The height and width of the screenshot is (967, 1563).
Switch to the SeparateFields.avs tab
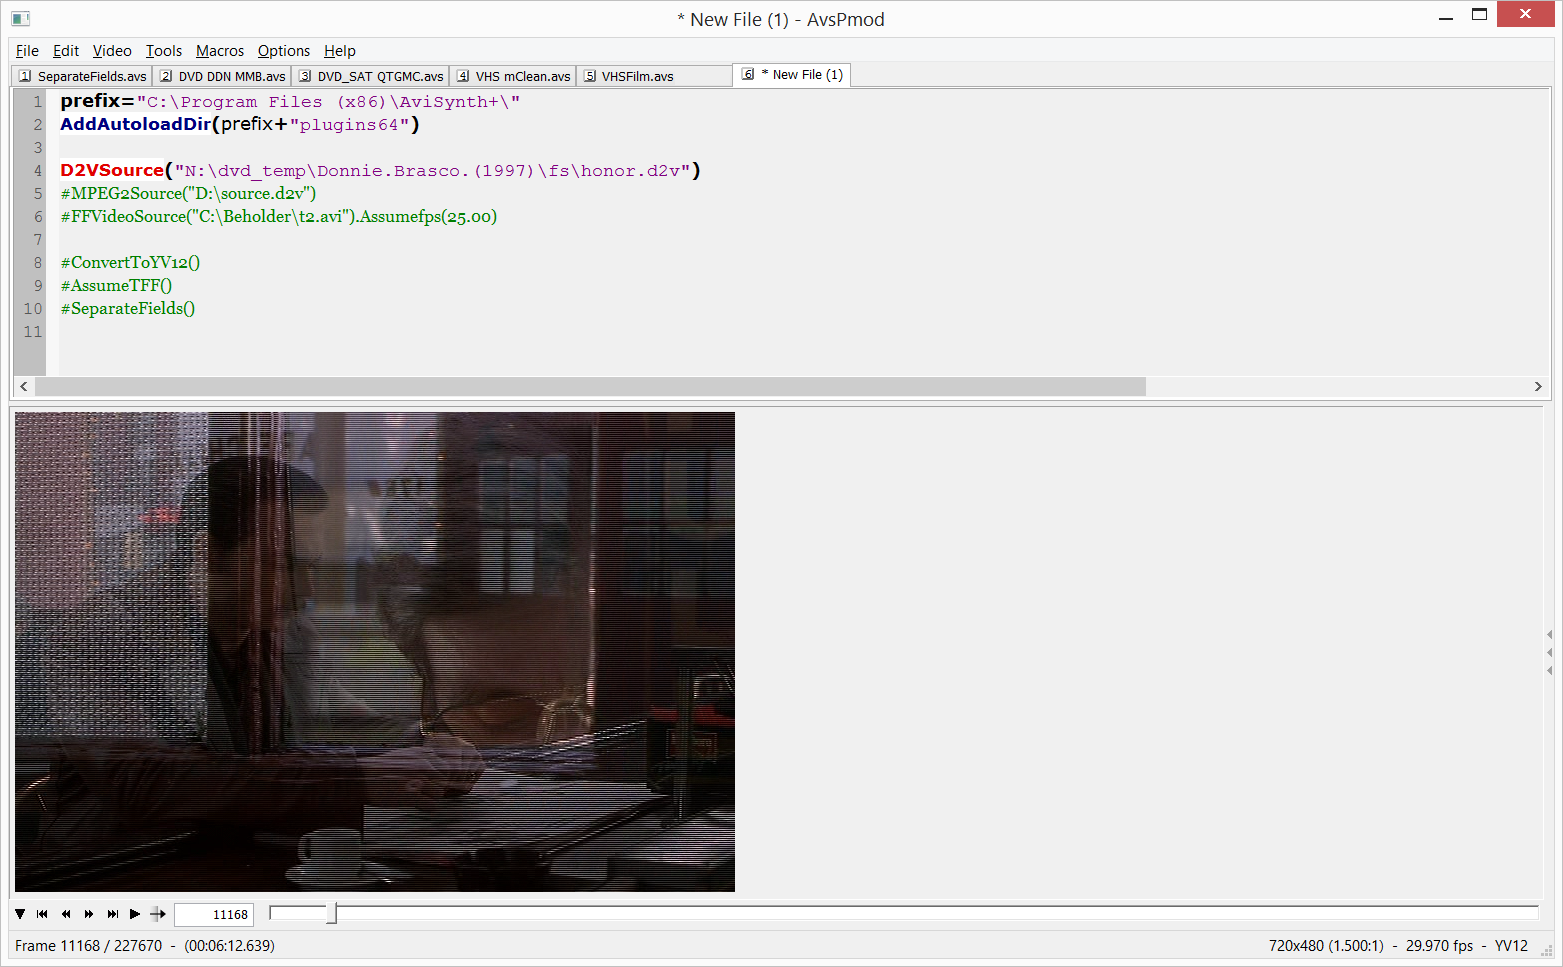pos(83,76)
